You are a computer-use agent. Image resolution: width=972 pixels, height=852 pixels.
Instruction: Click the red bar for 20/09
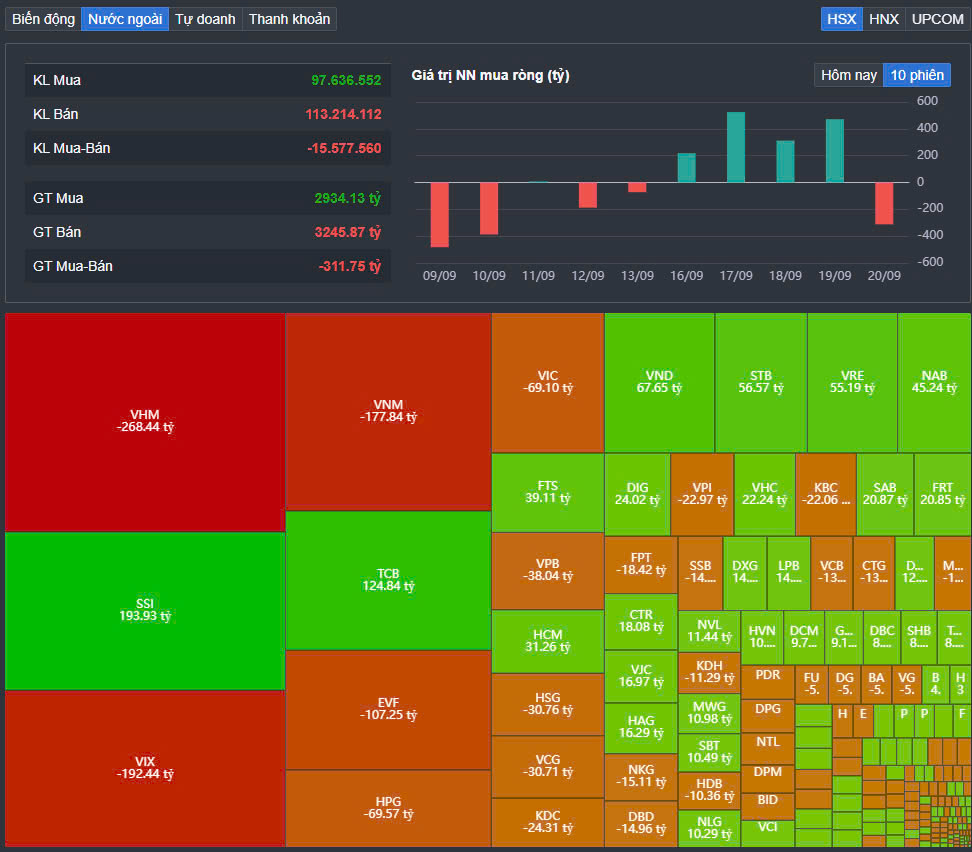tap(884, 203)
